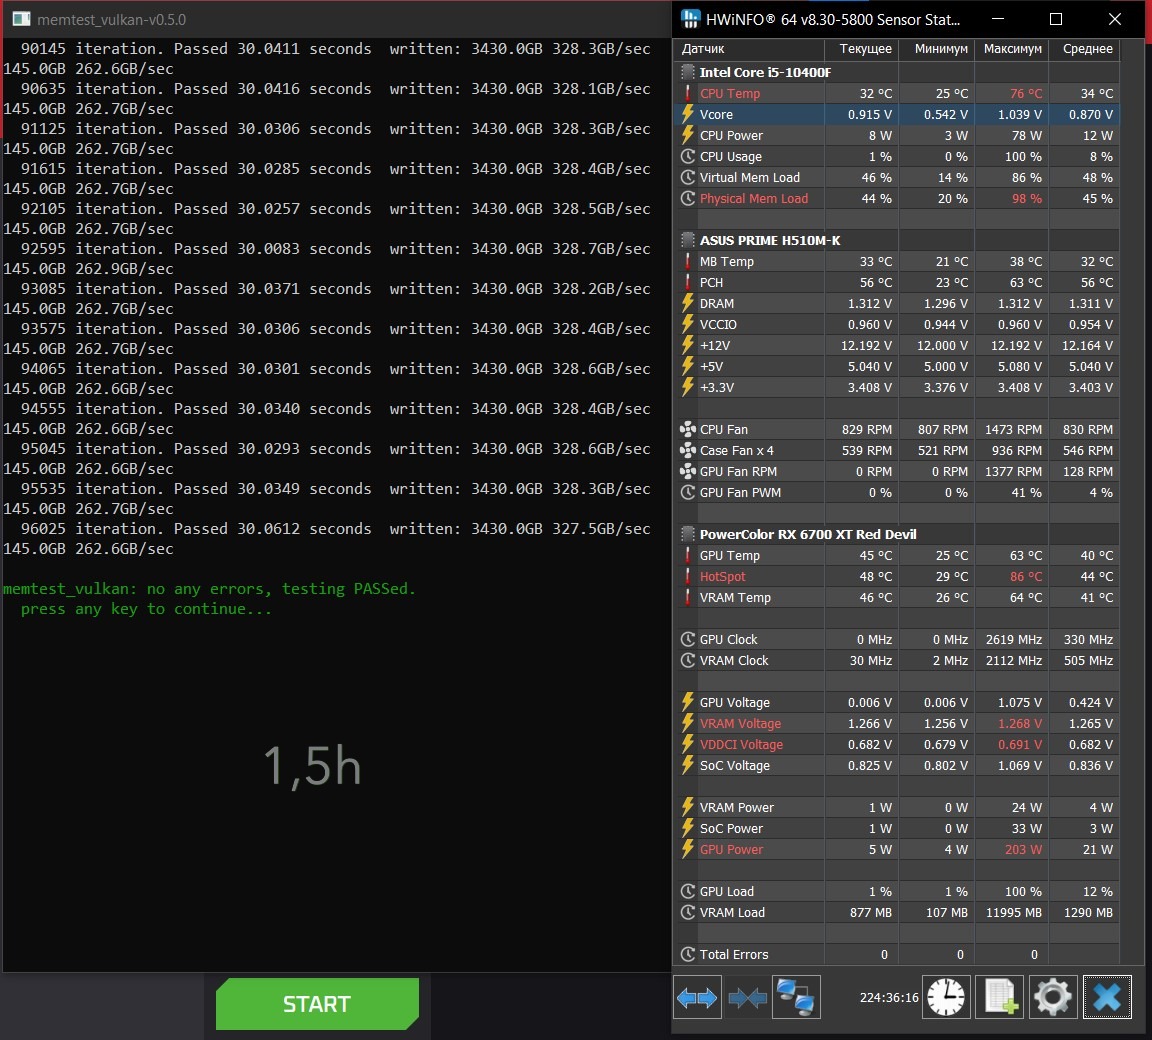Click the 96025 iteration line in memtest_vulkan
This screenshot has height=1040, width=1152.
335,528
